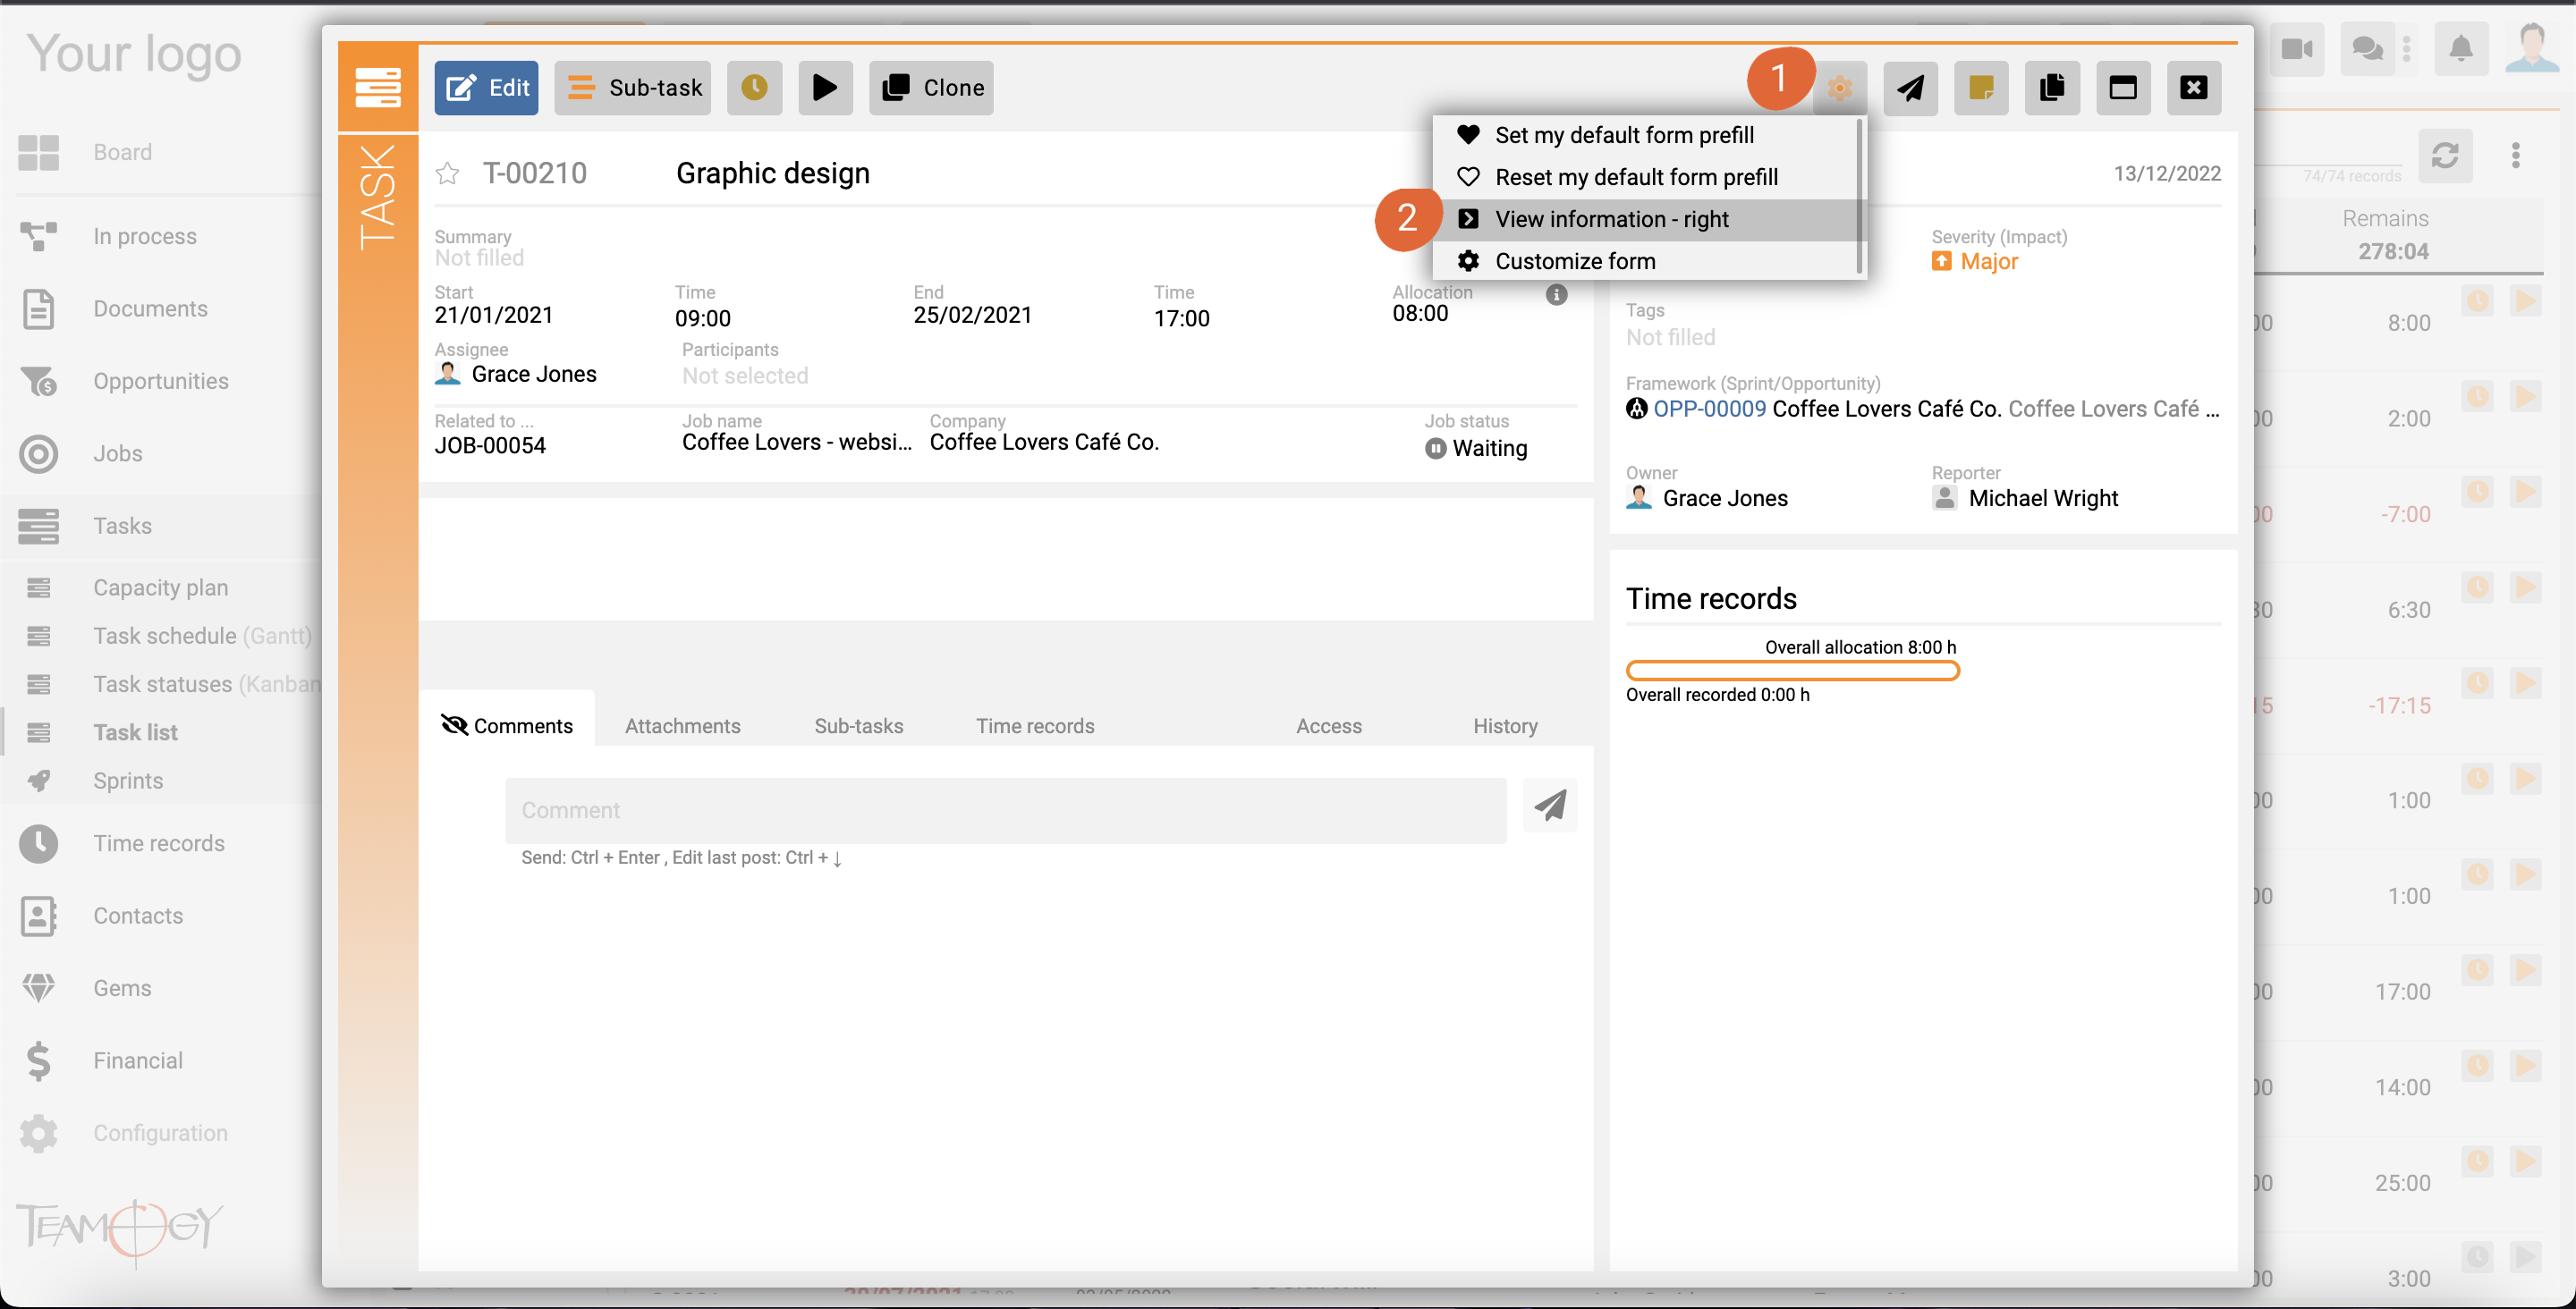Click the Edit button
Image resolution: width=2576 pixels, height=1309 pixels.
(x=486, y=88)
